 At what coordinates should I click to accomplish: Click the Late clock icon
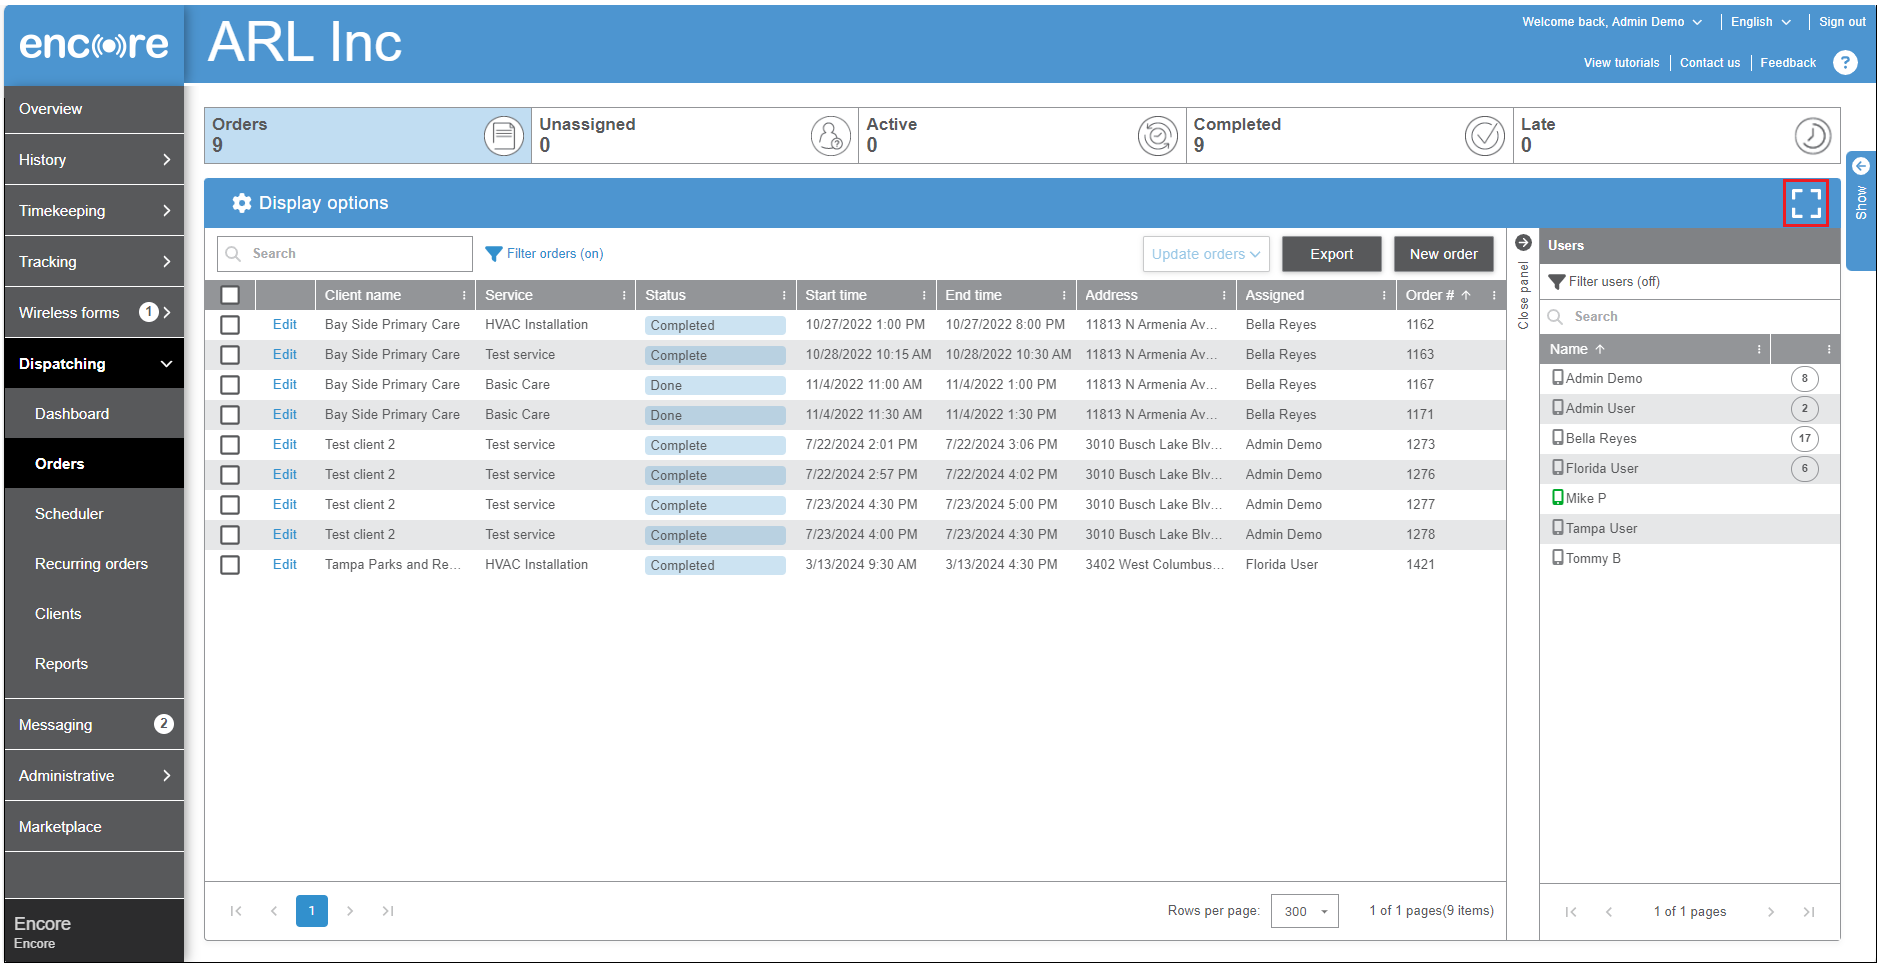click(x=1812, y=135)
